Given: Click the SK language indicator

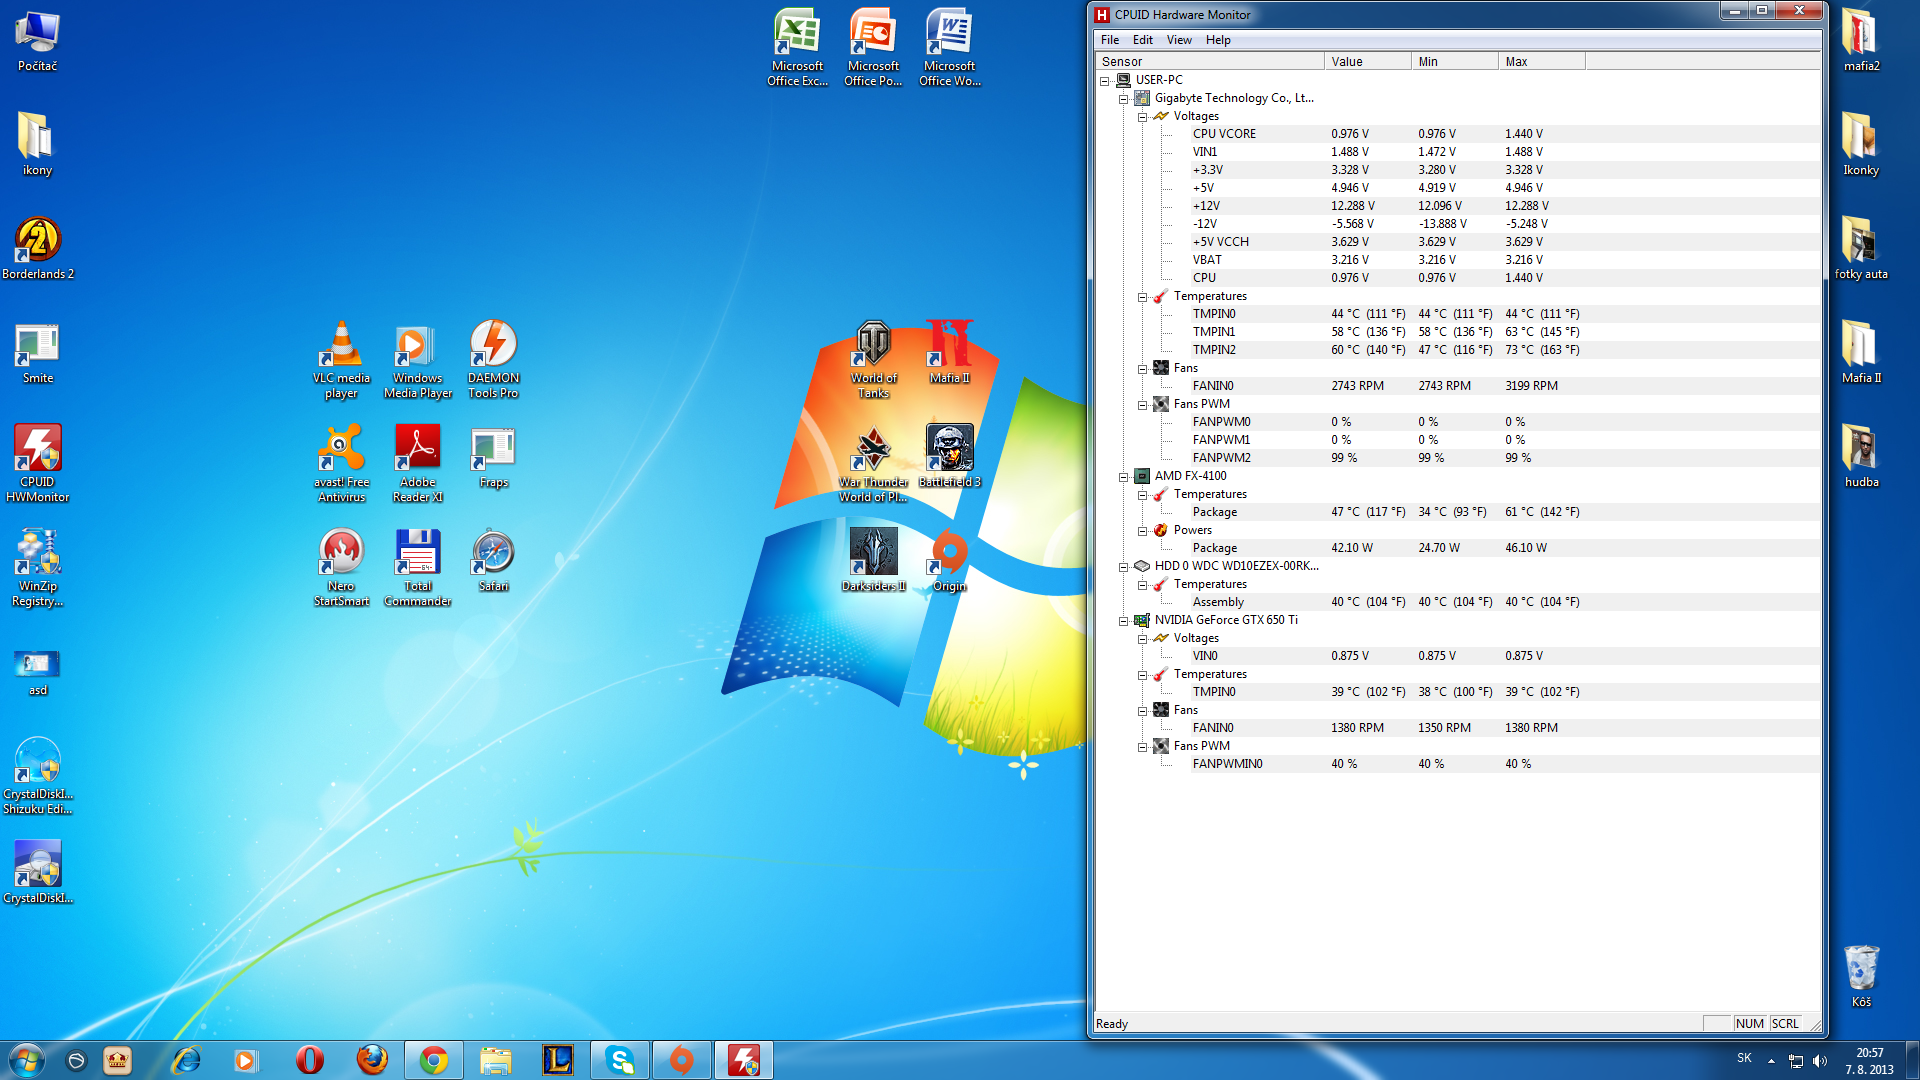Looking at the screenshot, I should pos(1744,1058).
